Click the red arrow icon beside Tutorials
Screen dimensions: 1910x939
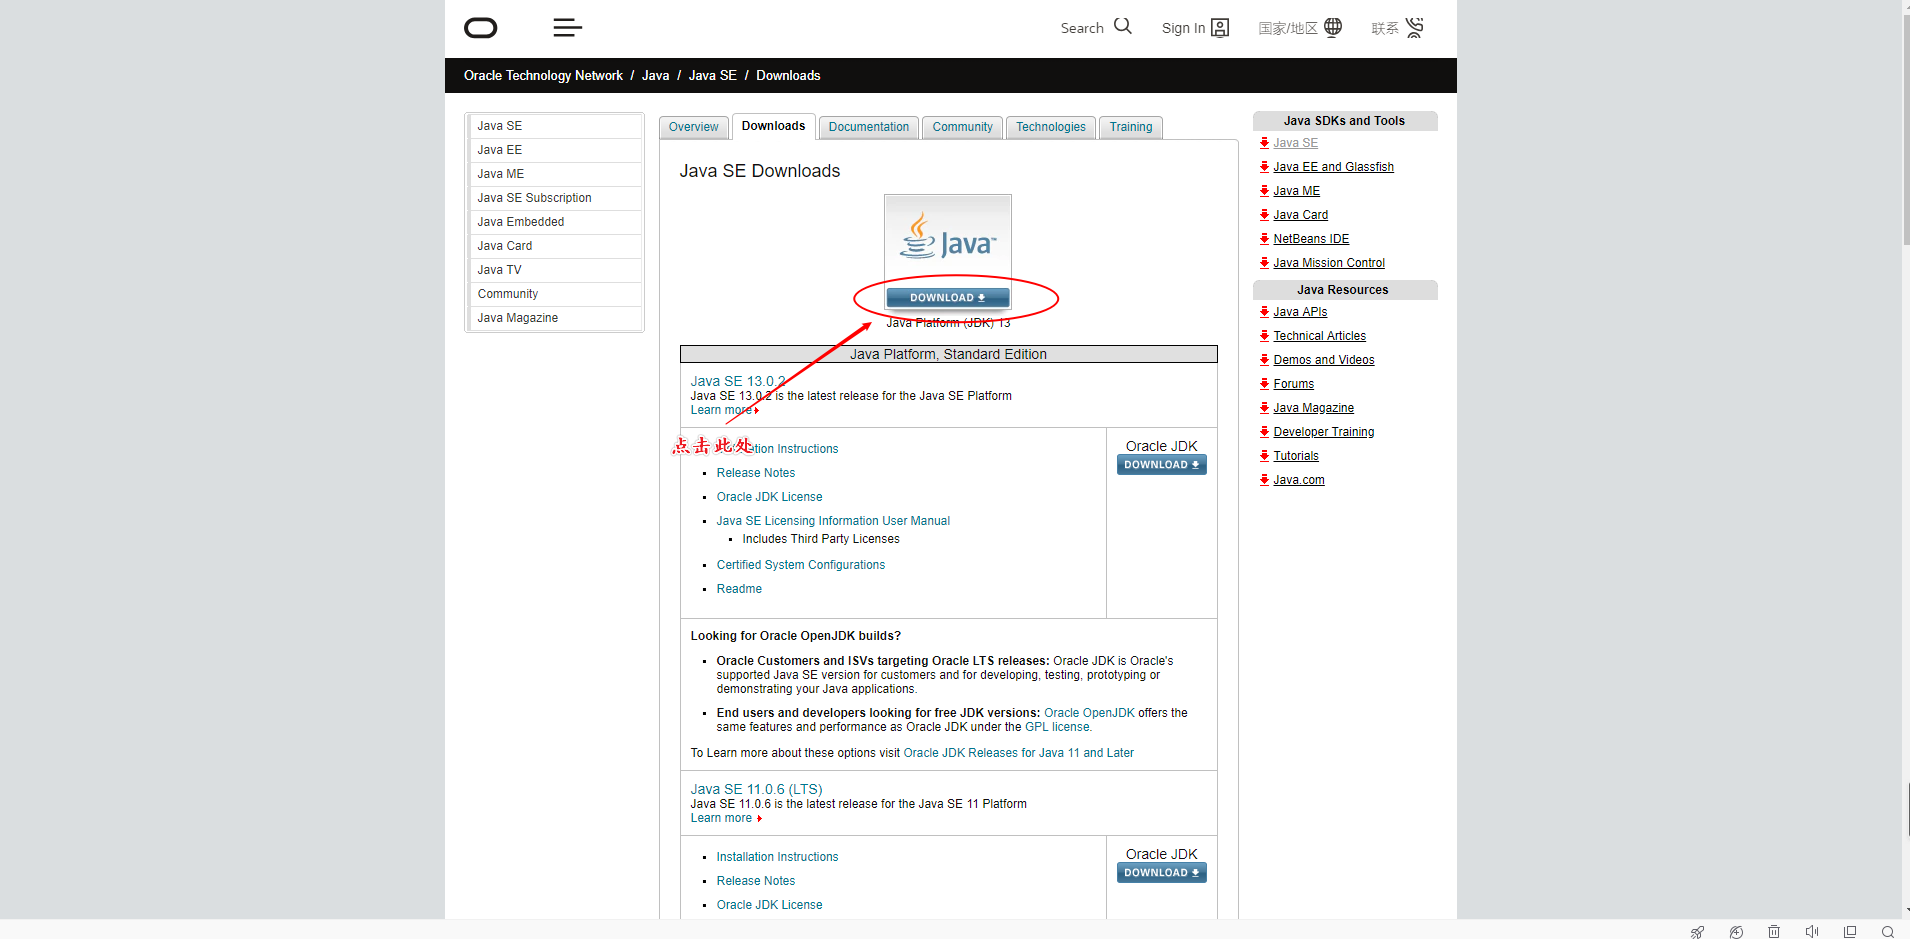1264,456
